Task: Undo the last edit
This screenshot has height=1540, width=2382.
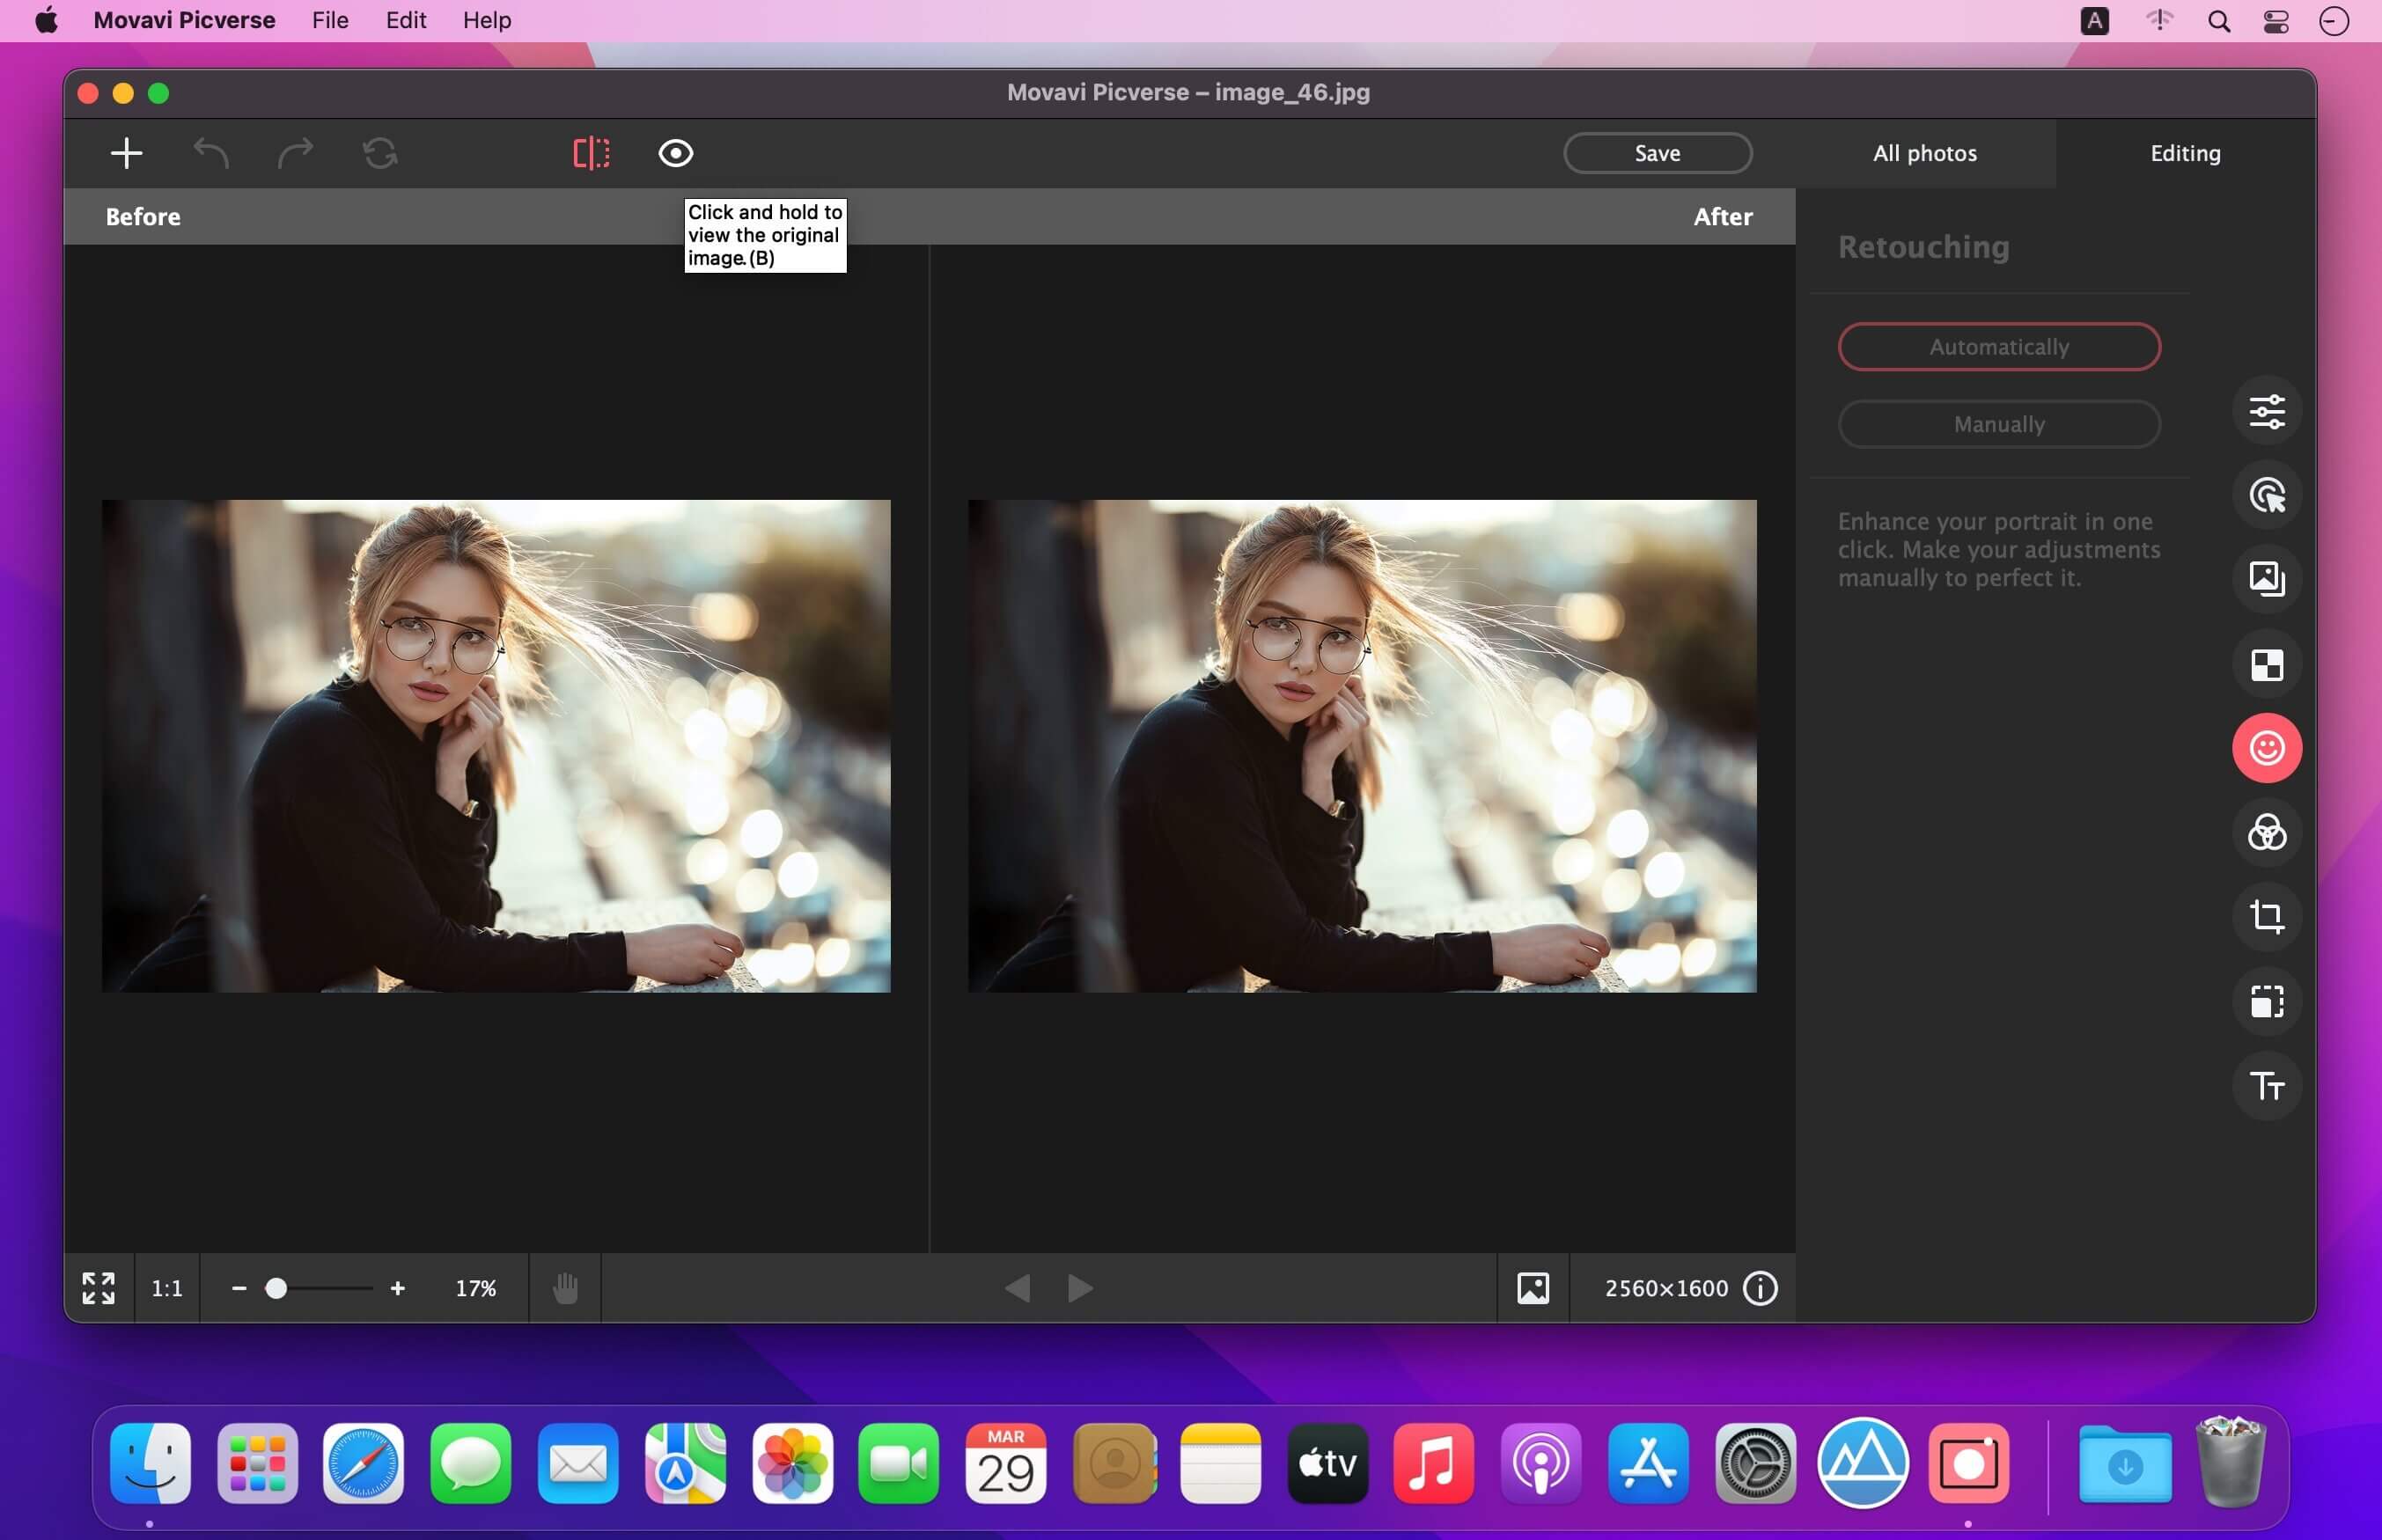Action: tap(211, 153)
